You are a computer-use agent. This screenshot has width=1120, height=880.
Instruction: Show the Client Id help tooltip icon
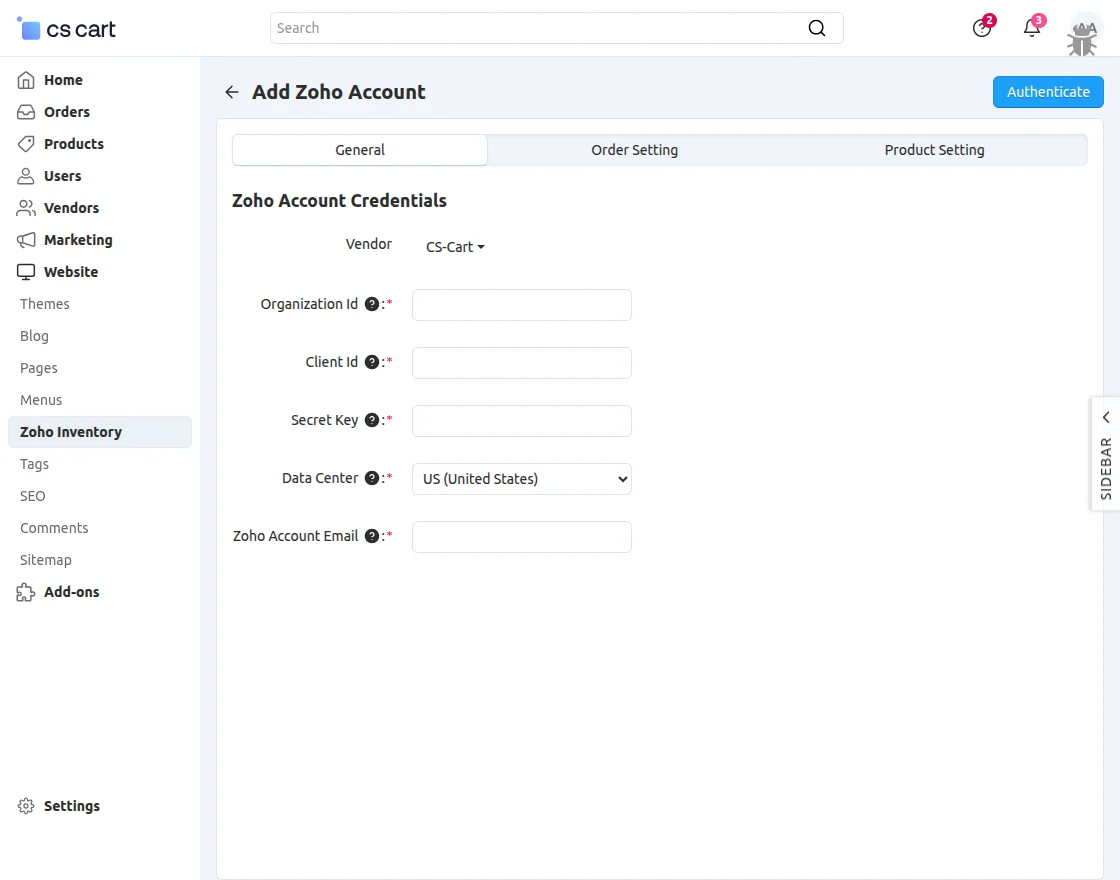[x=371, y=362]
